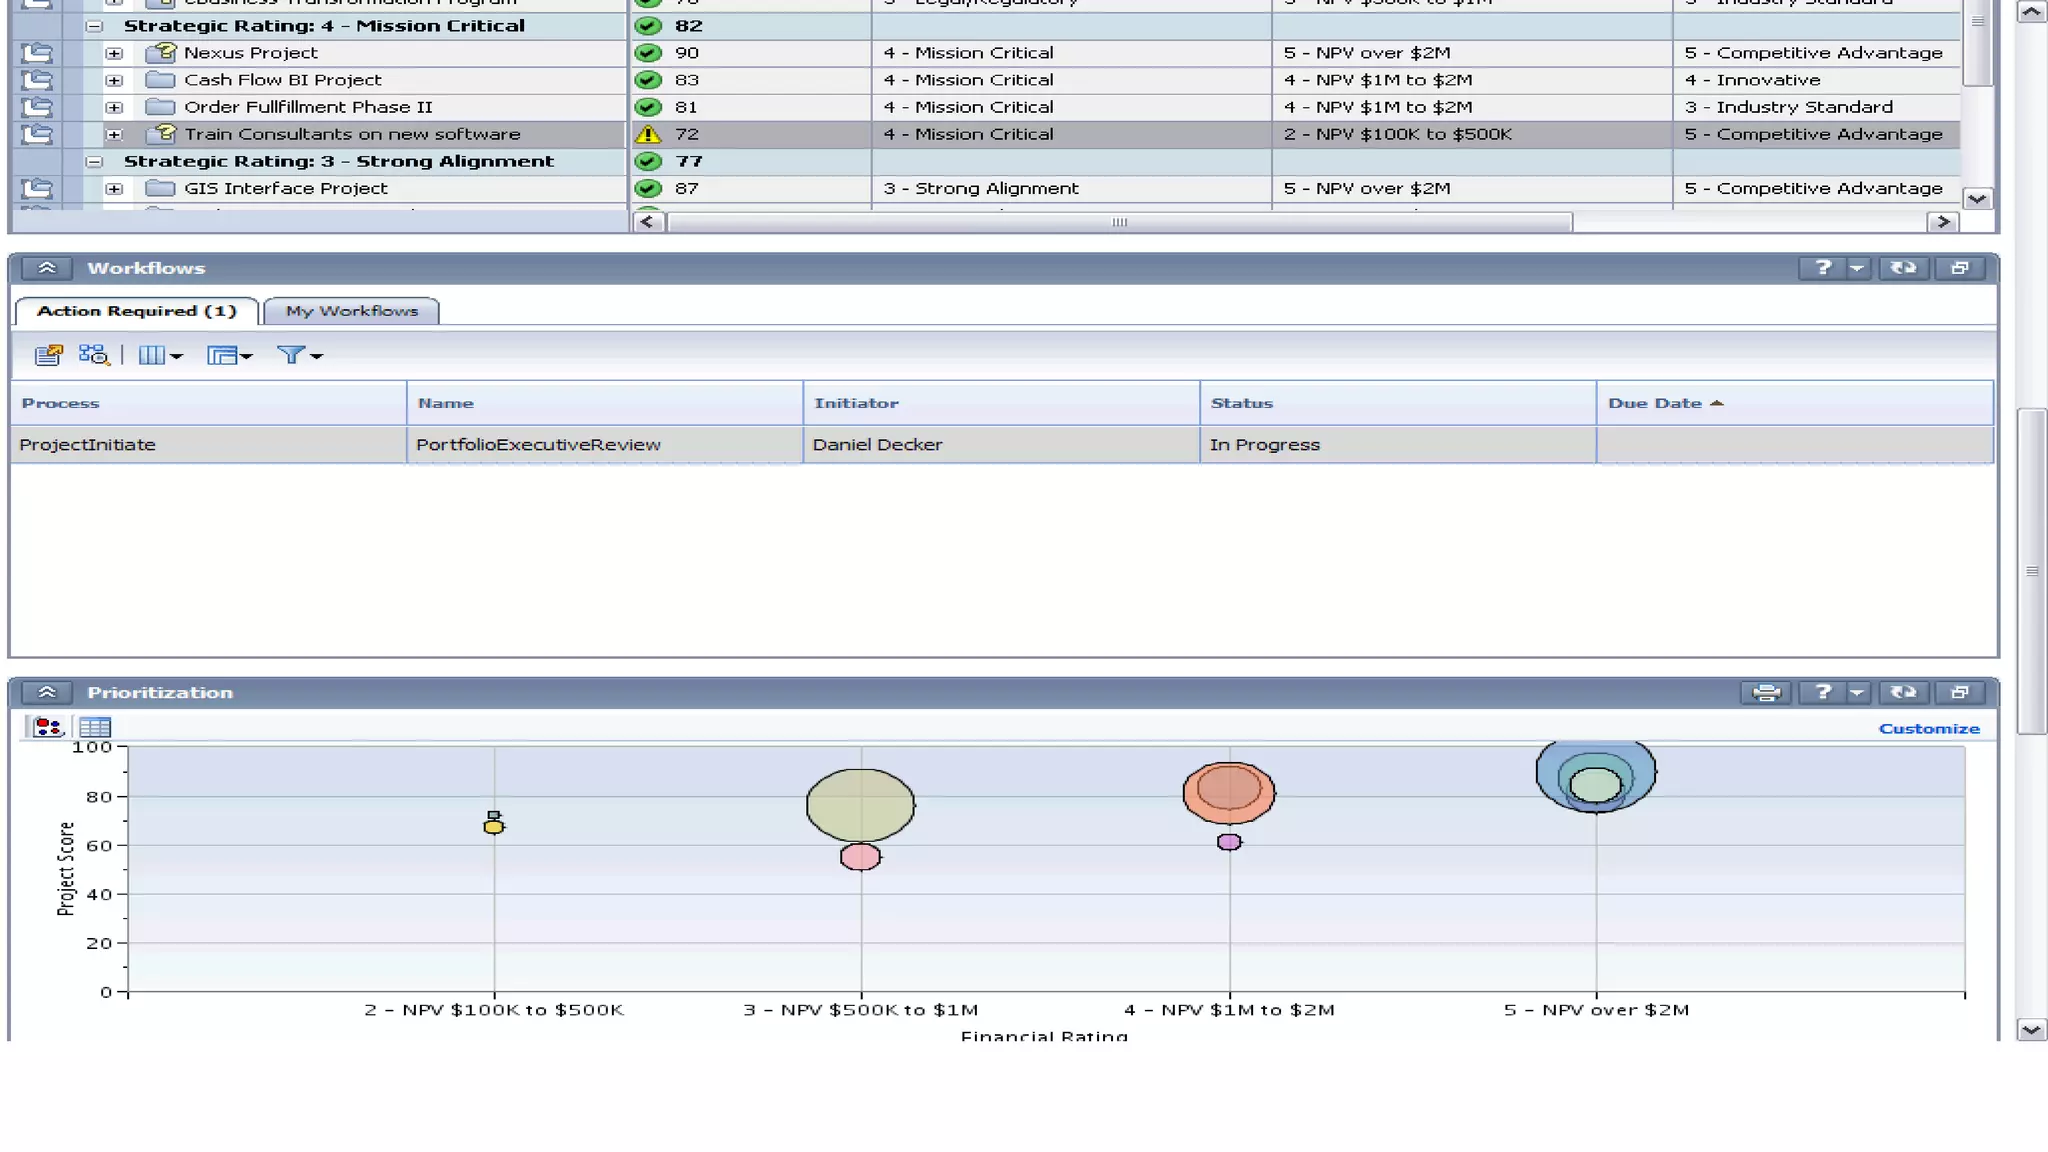
Task: Switch Prioritization to bubble chart view
Action: coord(47,728)
